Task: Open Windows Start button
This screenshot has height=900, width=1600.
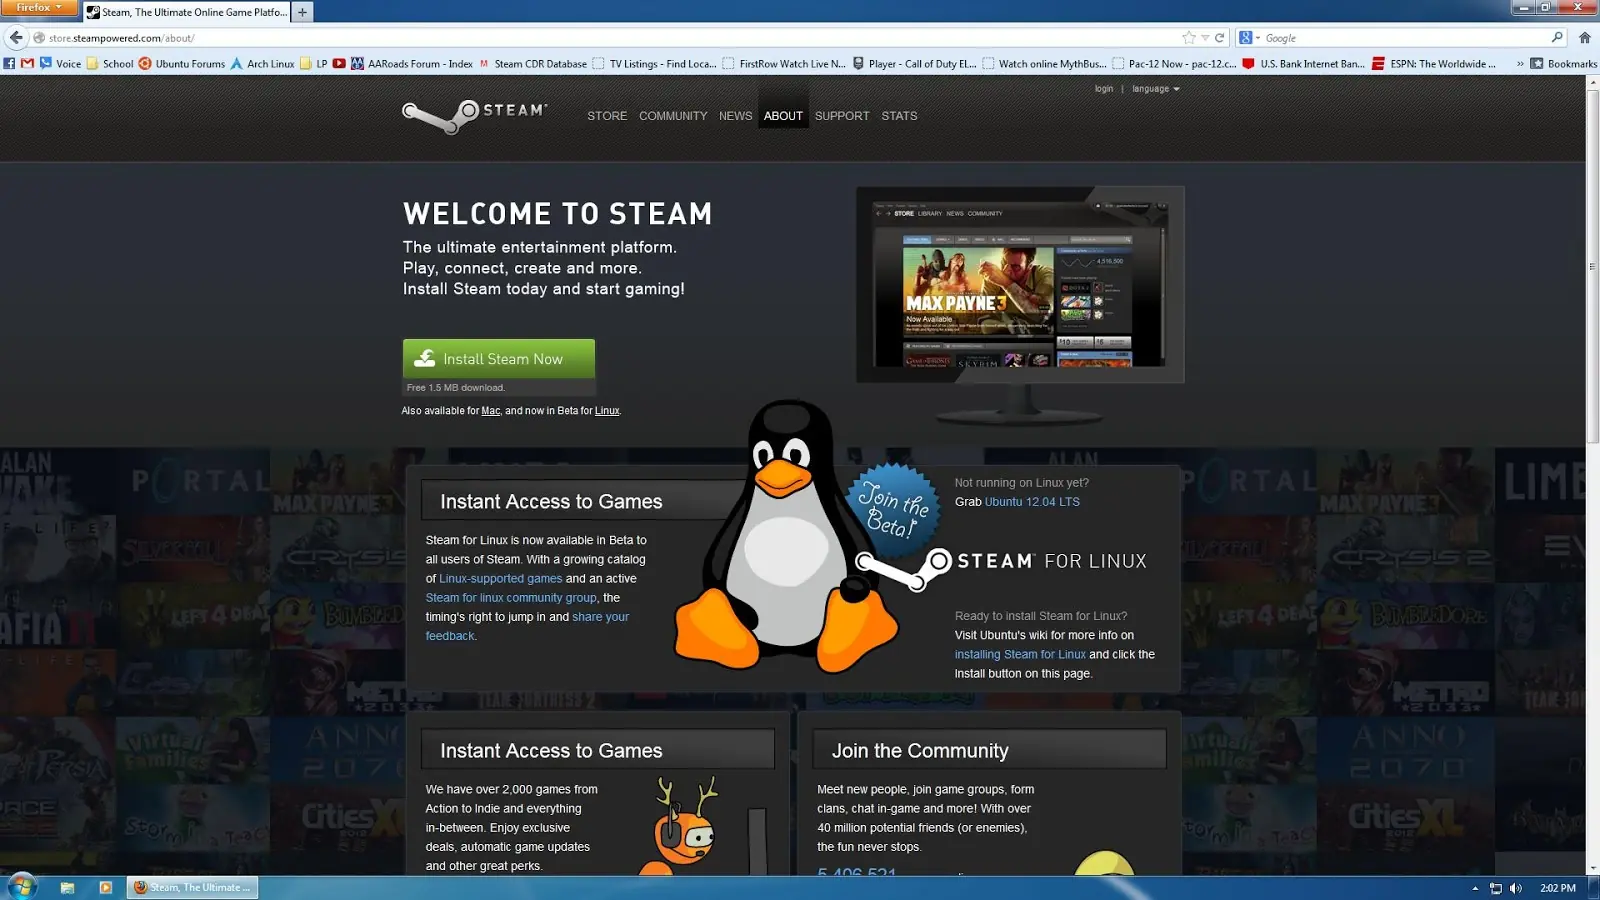Action: (x=21, y=886)
